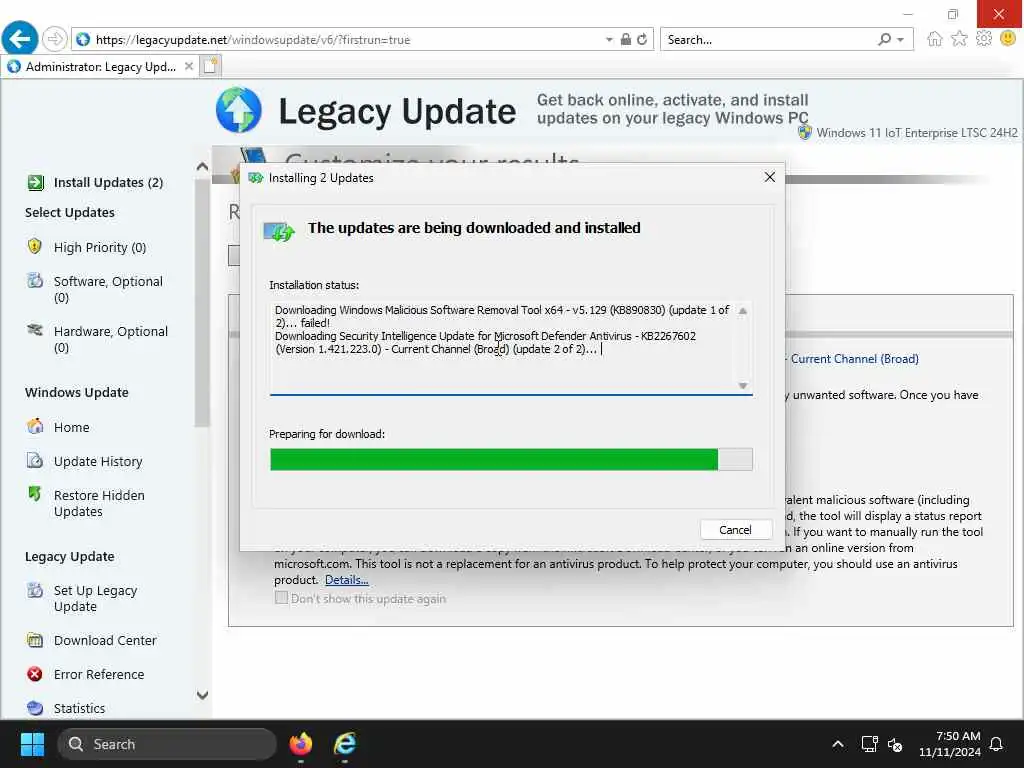1024x768 pixels.
Task: Click sidebar scroll down arrow
Action: pos(202,695)
